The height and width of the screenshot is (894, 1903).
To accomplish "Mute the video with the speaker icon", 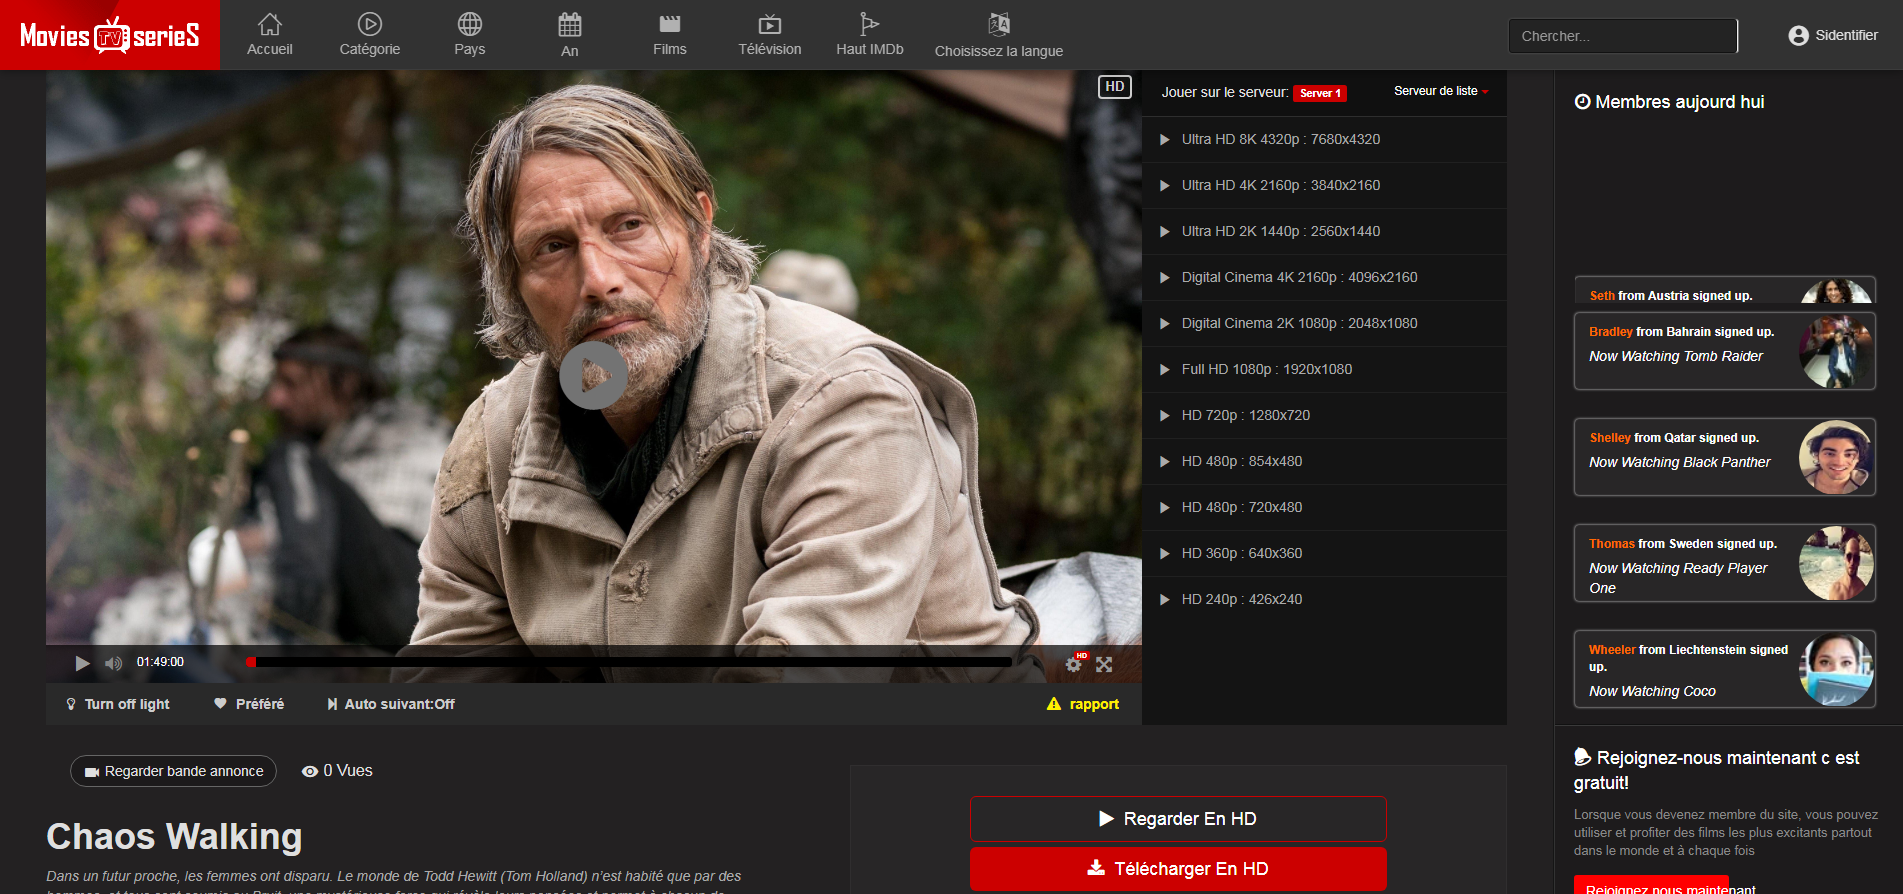I will tap(114, 663).
